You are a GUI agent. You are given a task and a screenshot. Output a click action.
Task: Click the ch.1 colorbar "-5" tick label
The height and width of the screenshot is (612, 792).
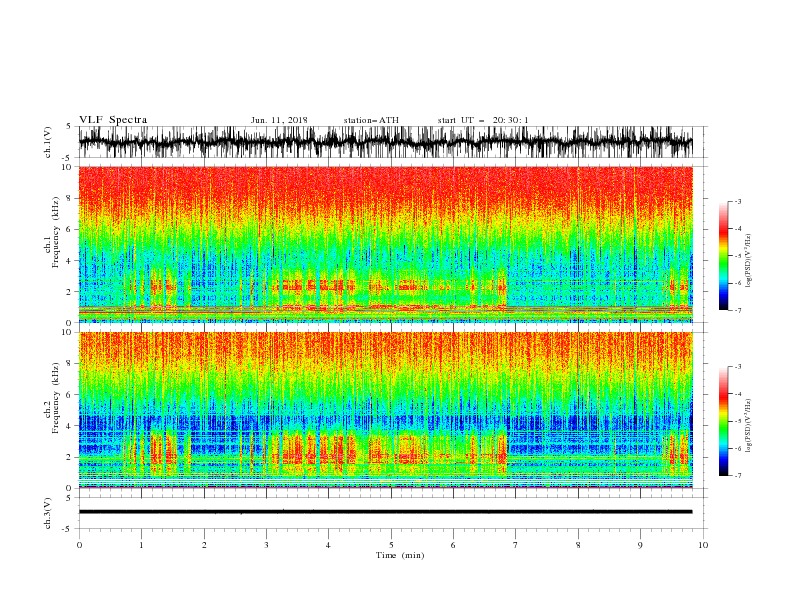point(738,256)
